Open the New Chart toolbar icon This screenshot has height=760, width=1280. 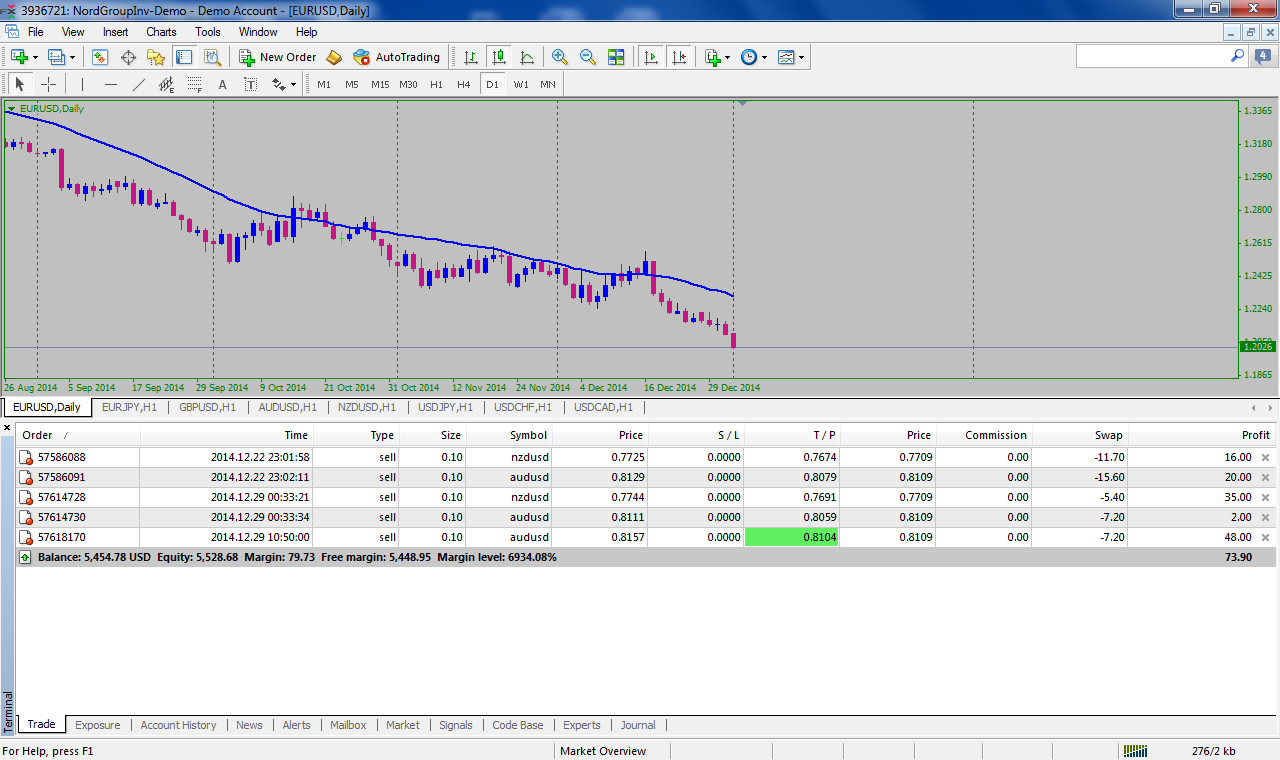pos(19,57)
